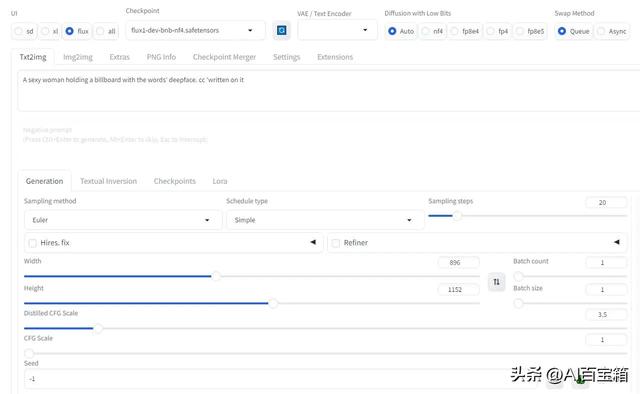This screenshot has width=640, height=394.
Task: Adjust the CFG Scale slider
Action: [x=325, y=353]
